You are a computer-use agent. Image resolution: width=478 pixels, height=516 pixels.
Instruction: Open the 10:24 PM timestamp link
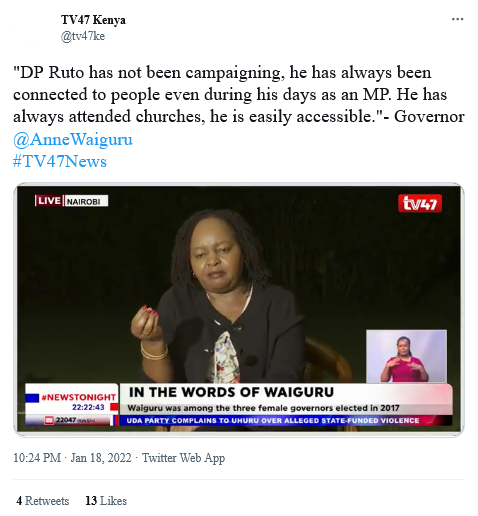[x=37, y=458]
